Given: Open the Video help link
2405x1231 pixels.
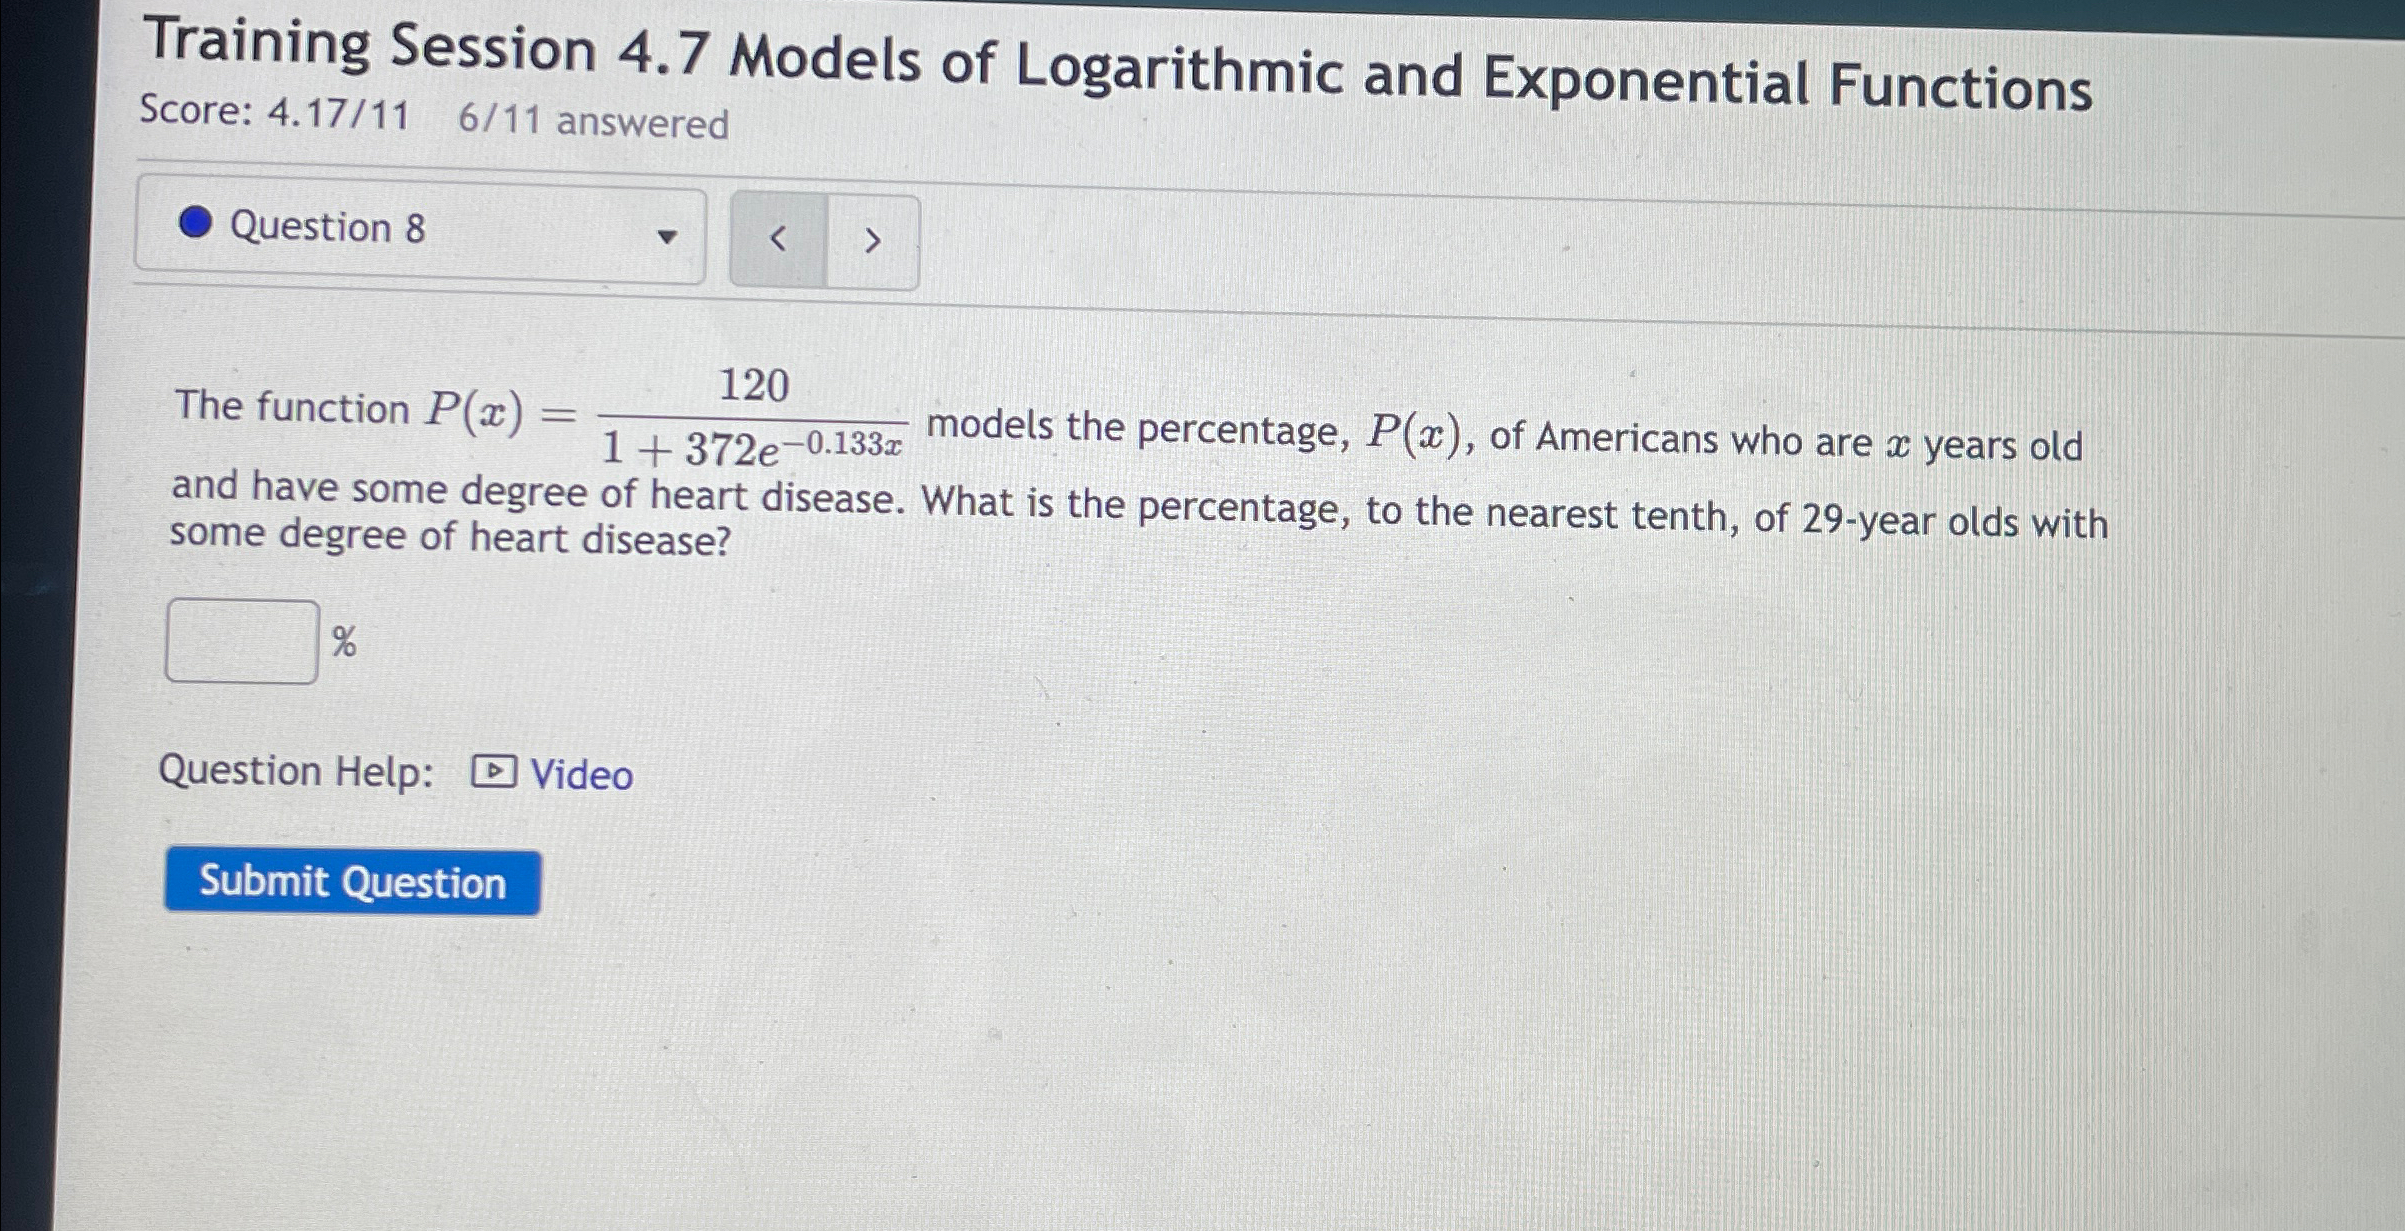Looking at the screenshot, I should [x=581, y=775].
